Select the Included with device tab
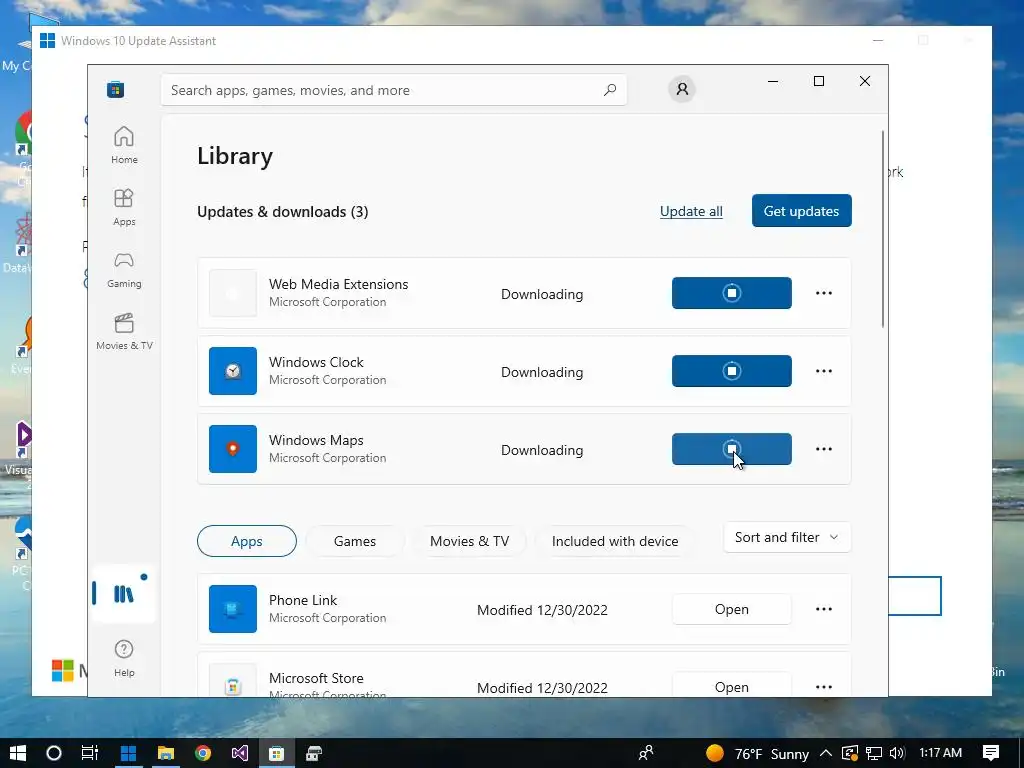This screenshot has width=1024, height=768. (615, 541)
